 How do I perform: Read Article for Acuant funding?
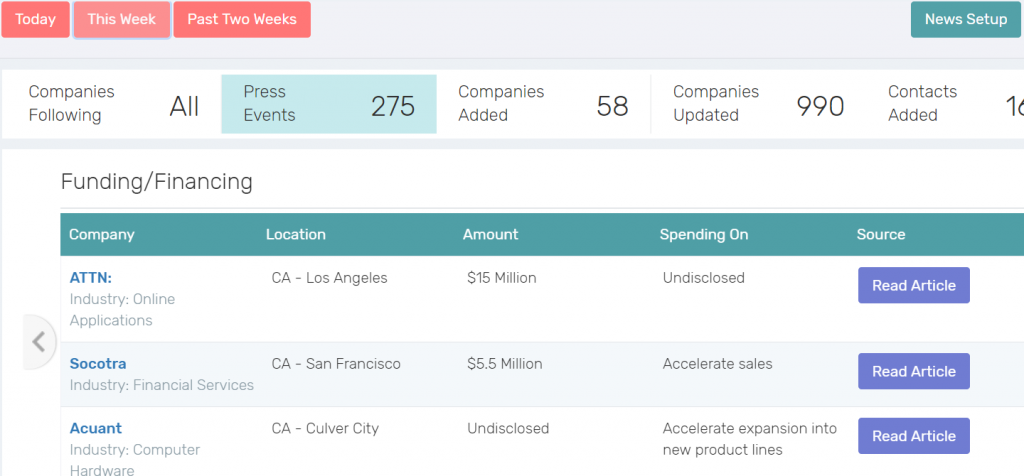tap(913, 437)
